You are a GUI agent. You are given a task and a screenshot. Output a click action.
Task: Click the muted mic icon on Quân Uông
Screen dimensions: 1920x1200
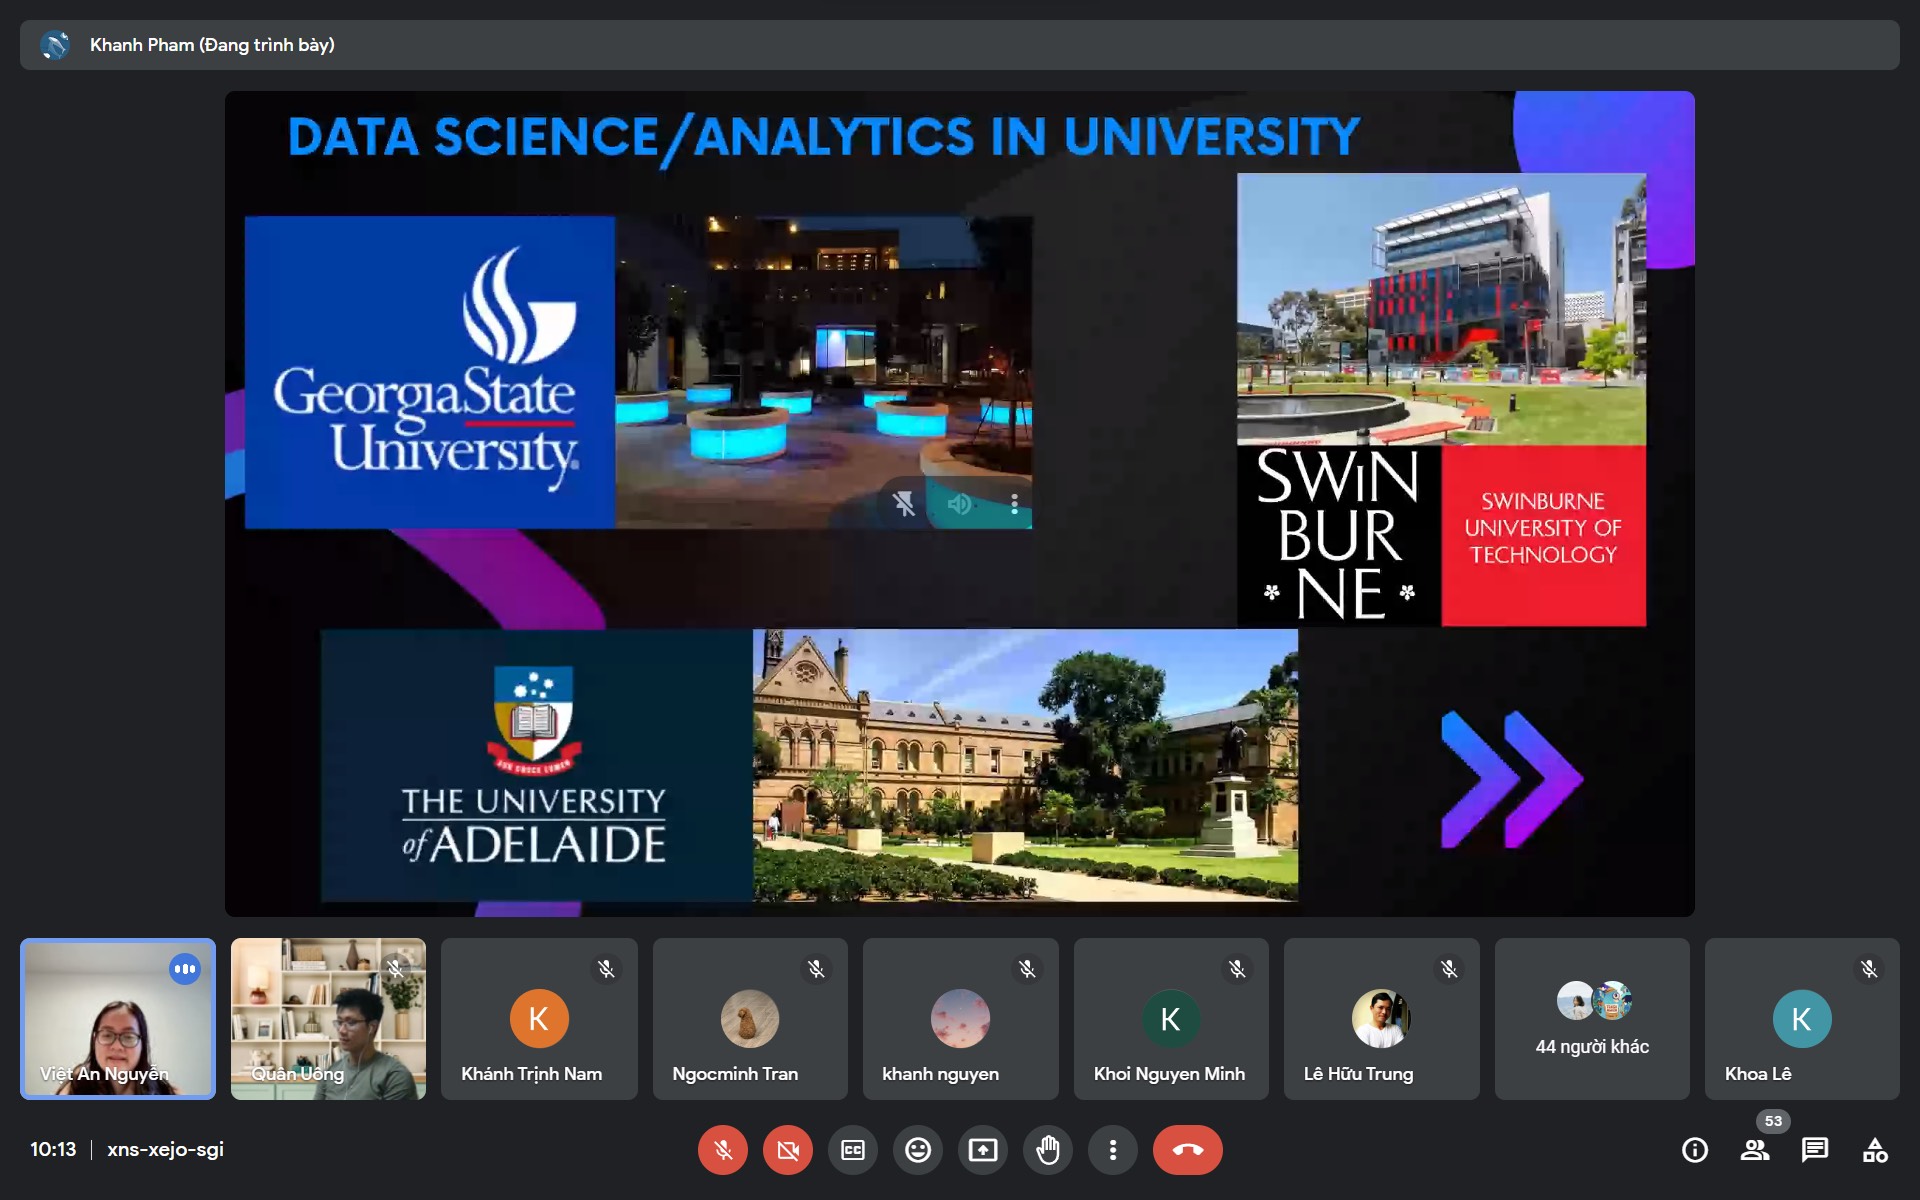[x=395, y=969]
